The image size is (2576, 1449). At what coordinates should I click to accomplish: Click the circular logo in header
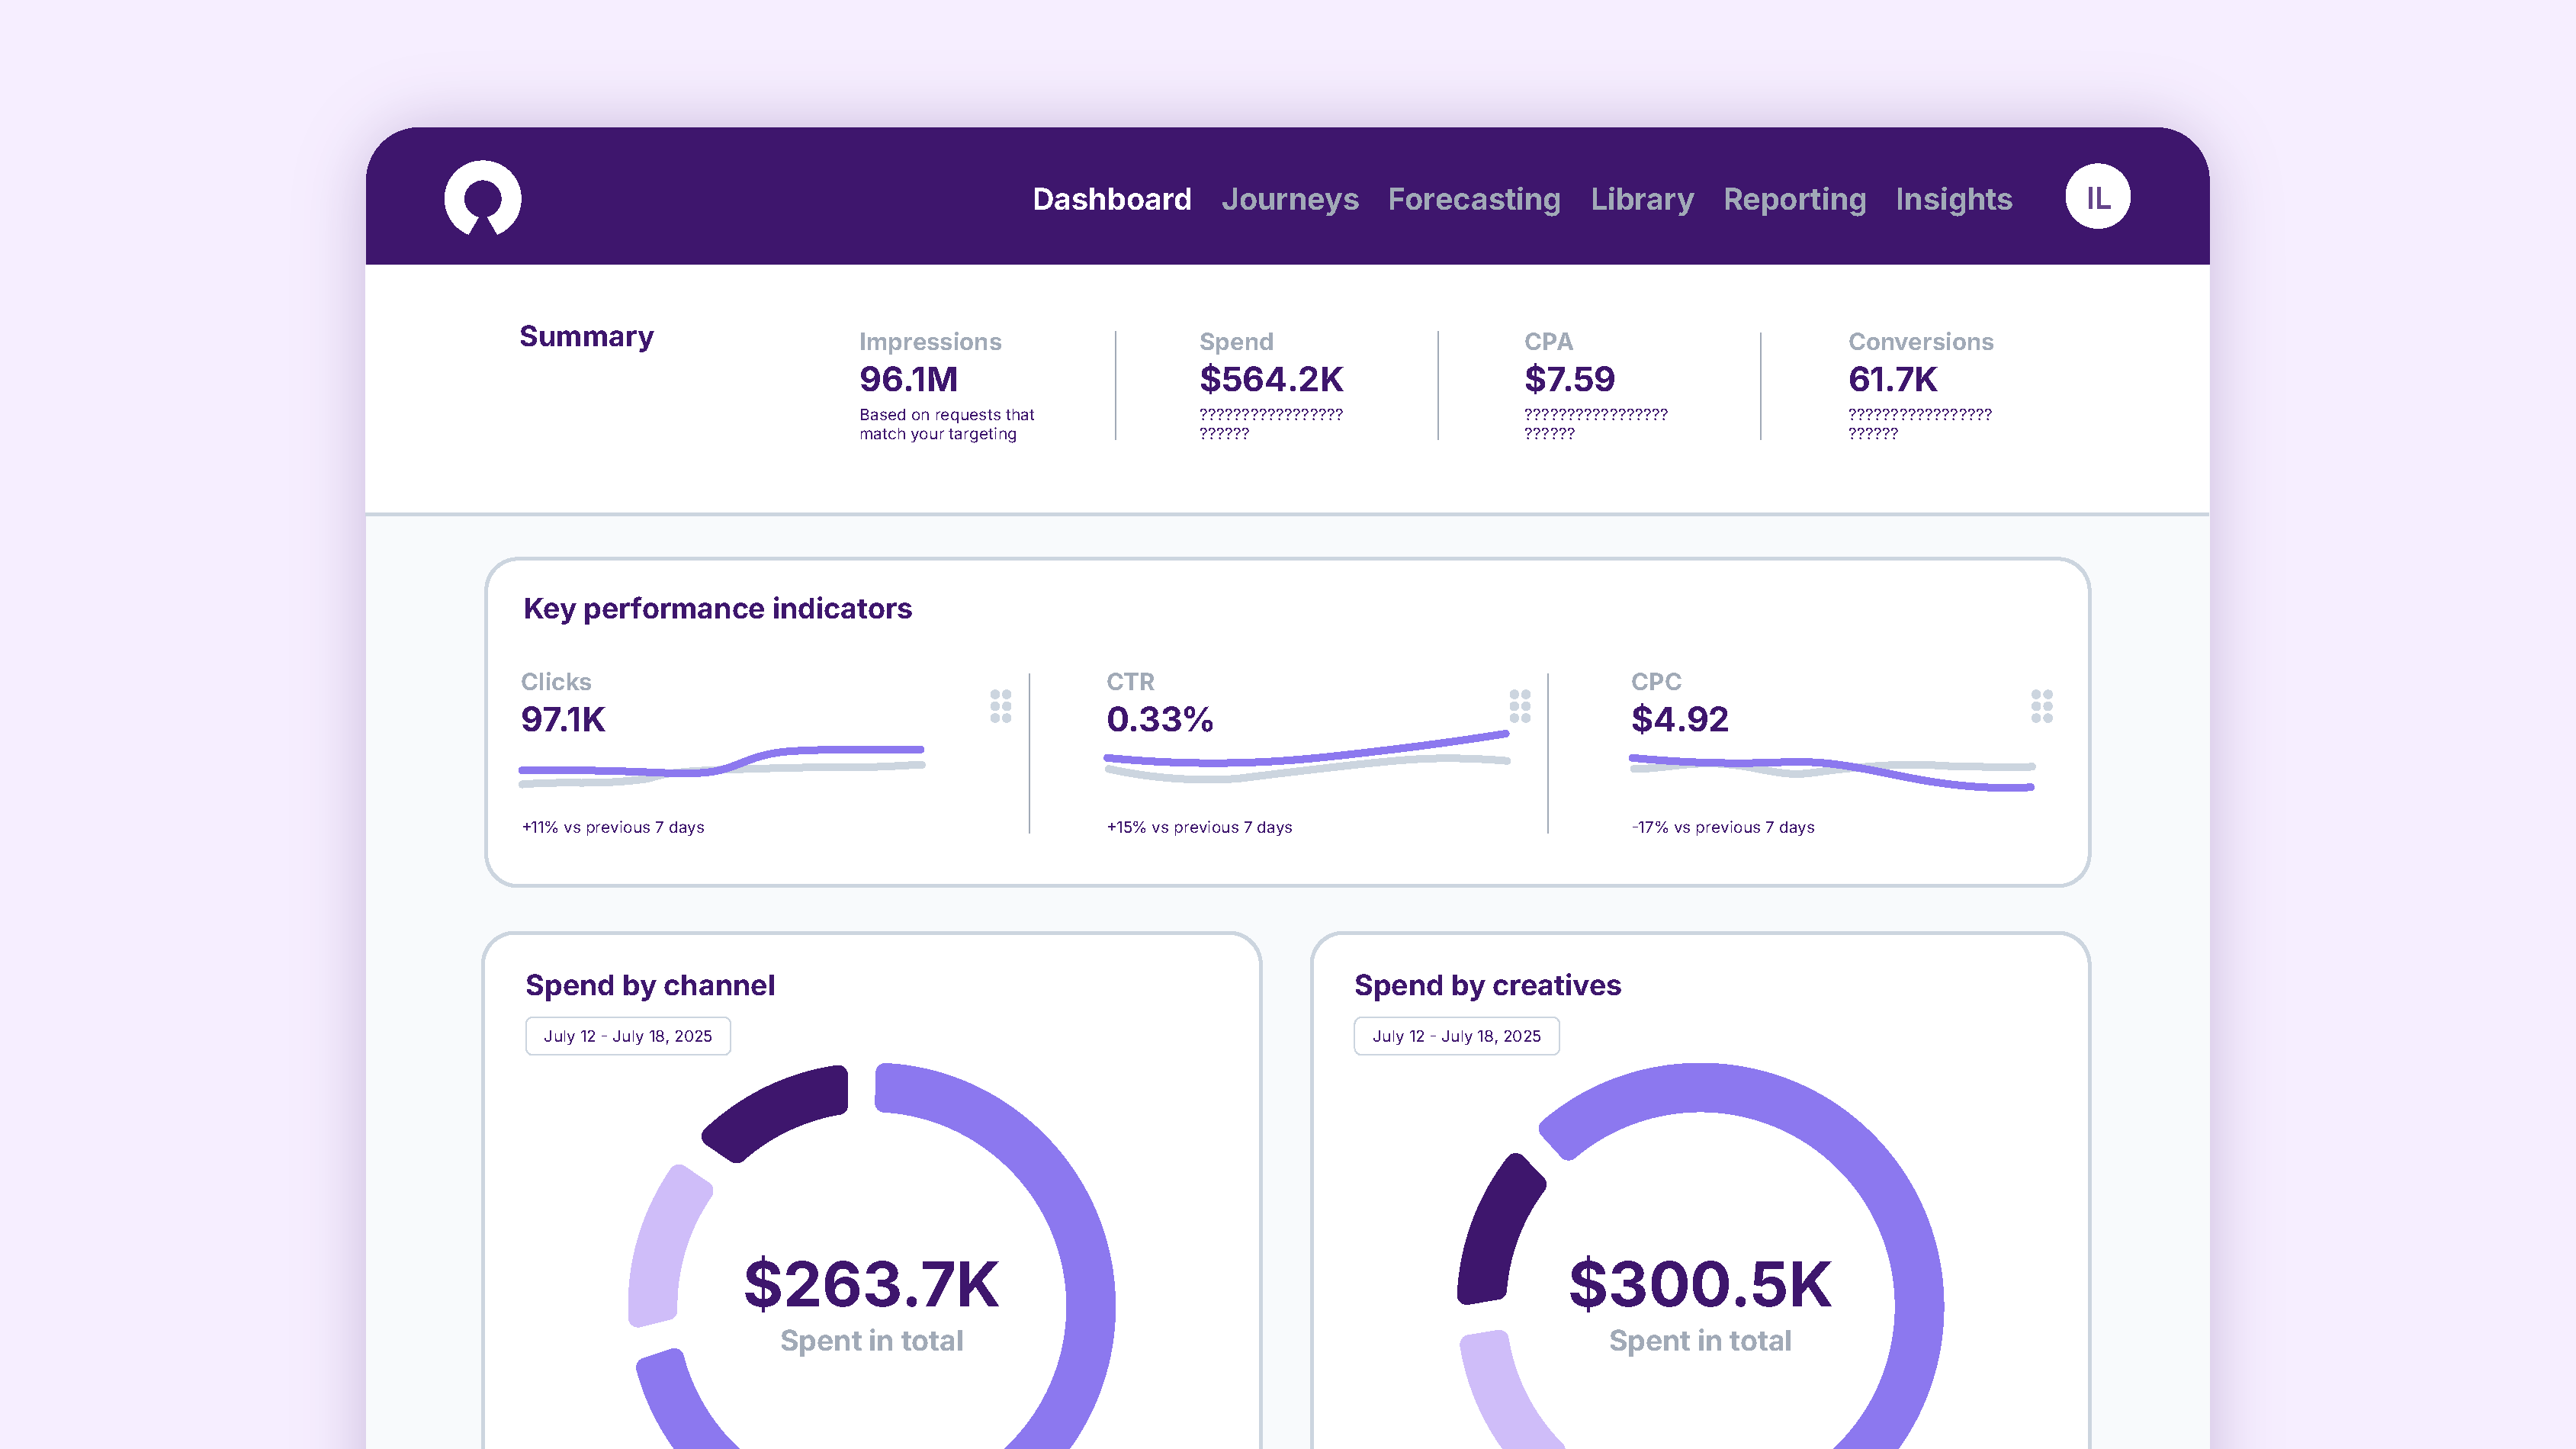coord(482,198)
